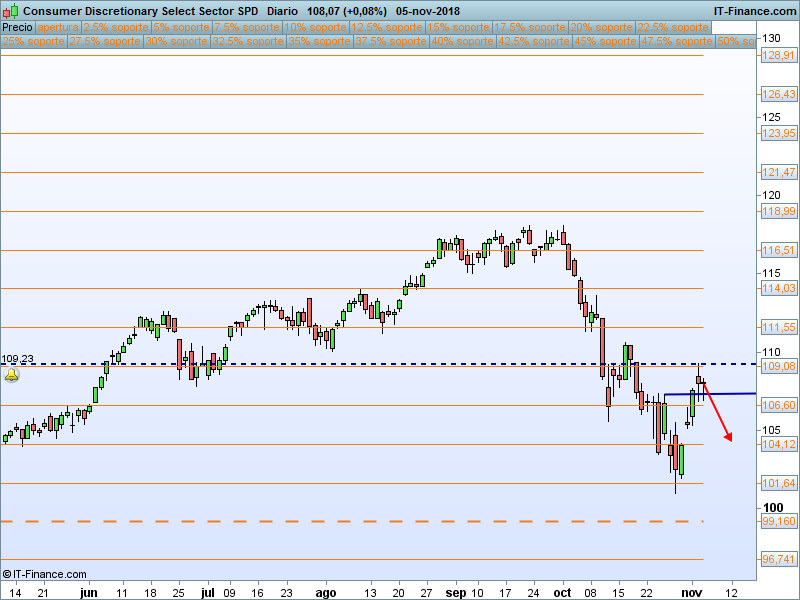The width and height of the screenshot is (800, 600).
Task: Click the 99,160 dashed level tag
Action: [x=779, y=521]
